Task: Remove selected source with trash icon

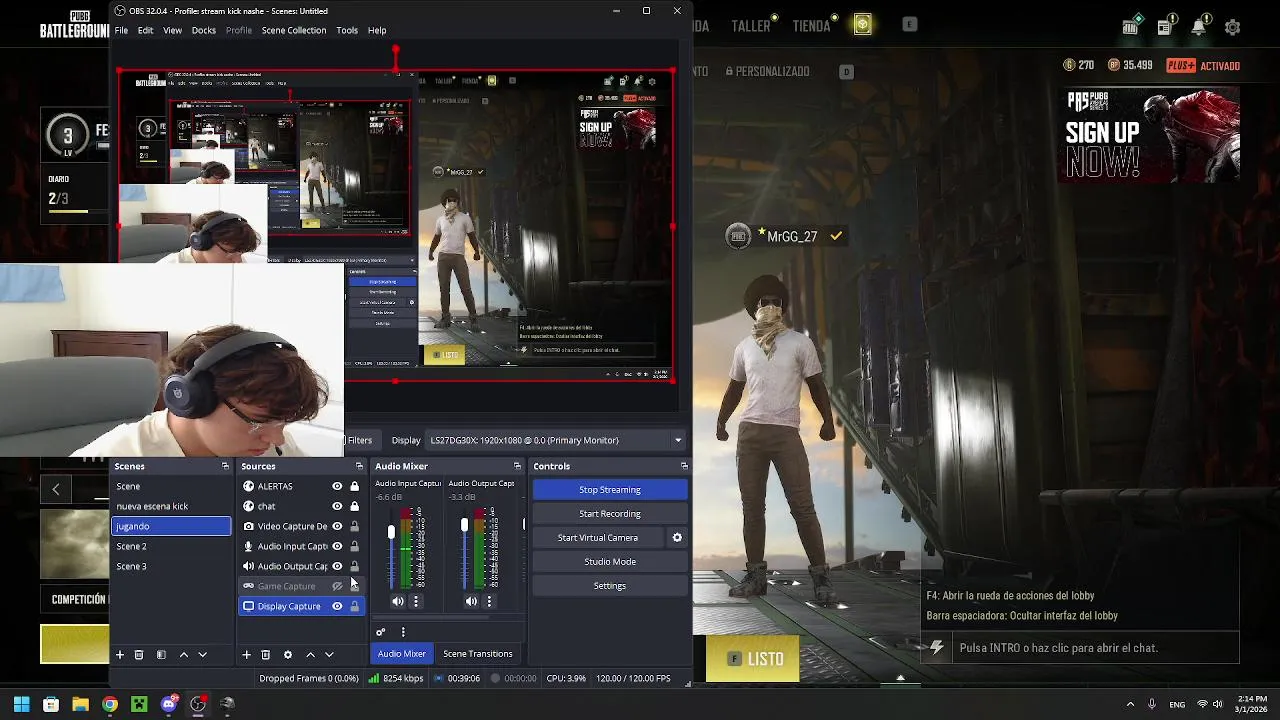Action: click(x=265, y=655)
